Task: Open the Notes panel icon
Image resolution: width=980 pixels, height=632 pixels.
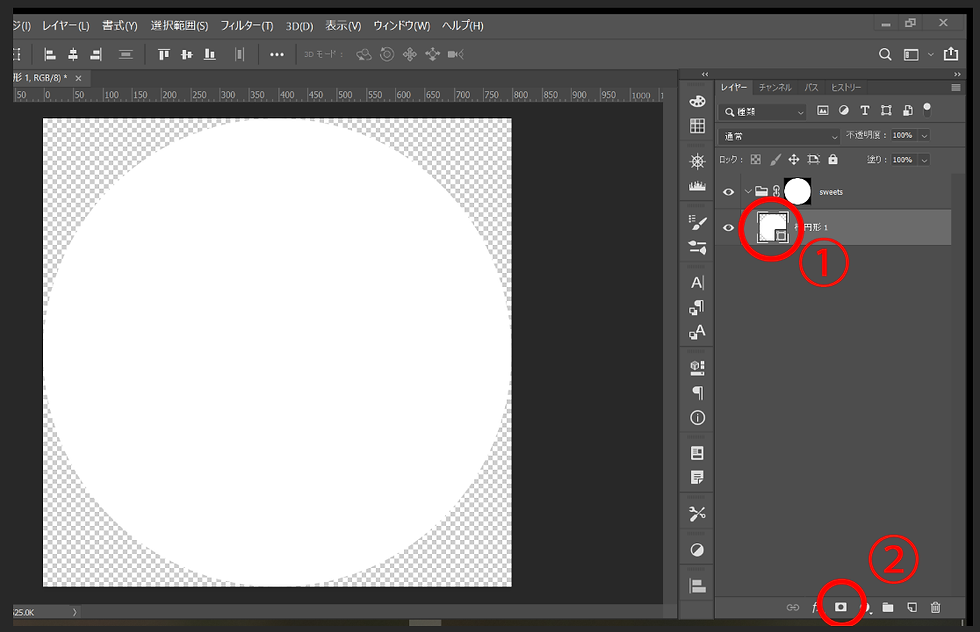Action: 697,478
